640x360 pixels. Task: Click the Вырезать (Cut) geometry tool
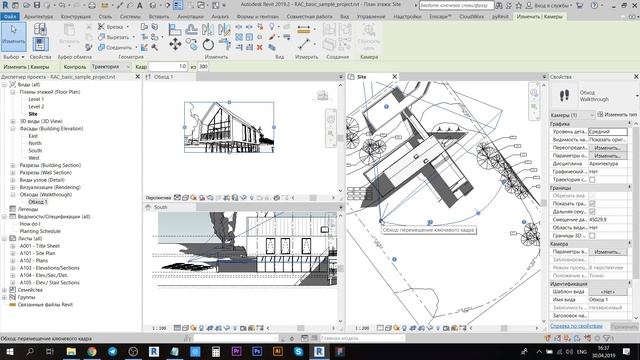[116, 37]
